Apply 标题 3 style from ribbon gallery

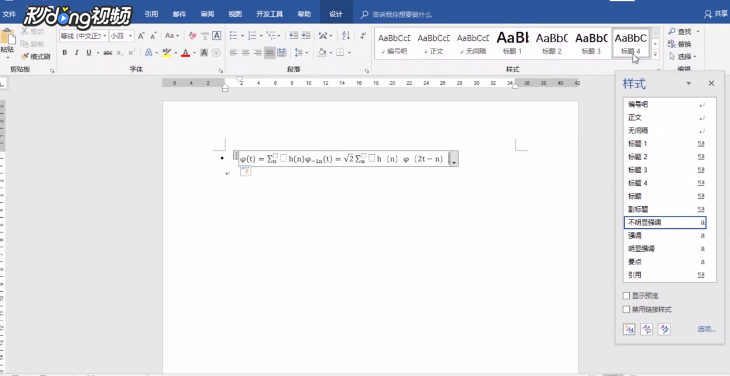pos(591,43)
